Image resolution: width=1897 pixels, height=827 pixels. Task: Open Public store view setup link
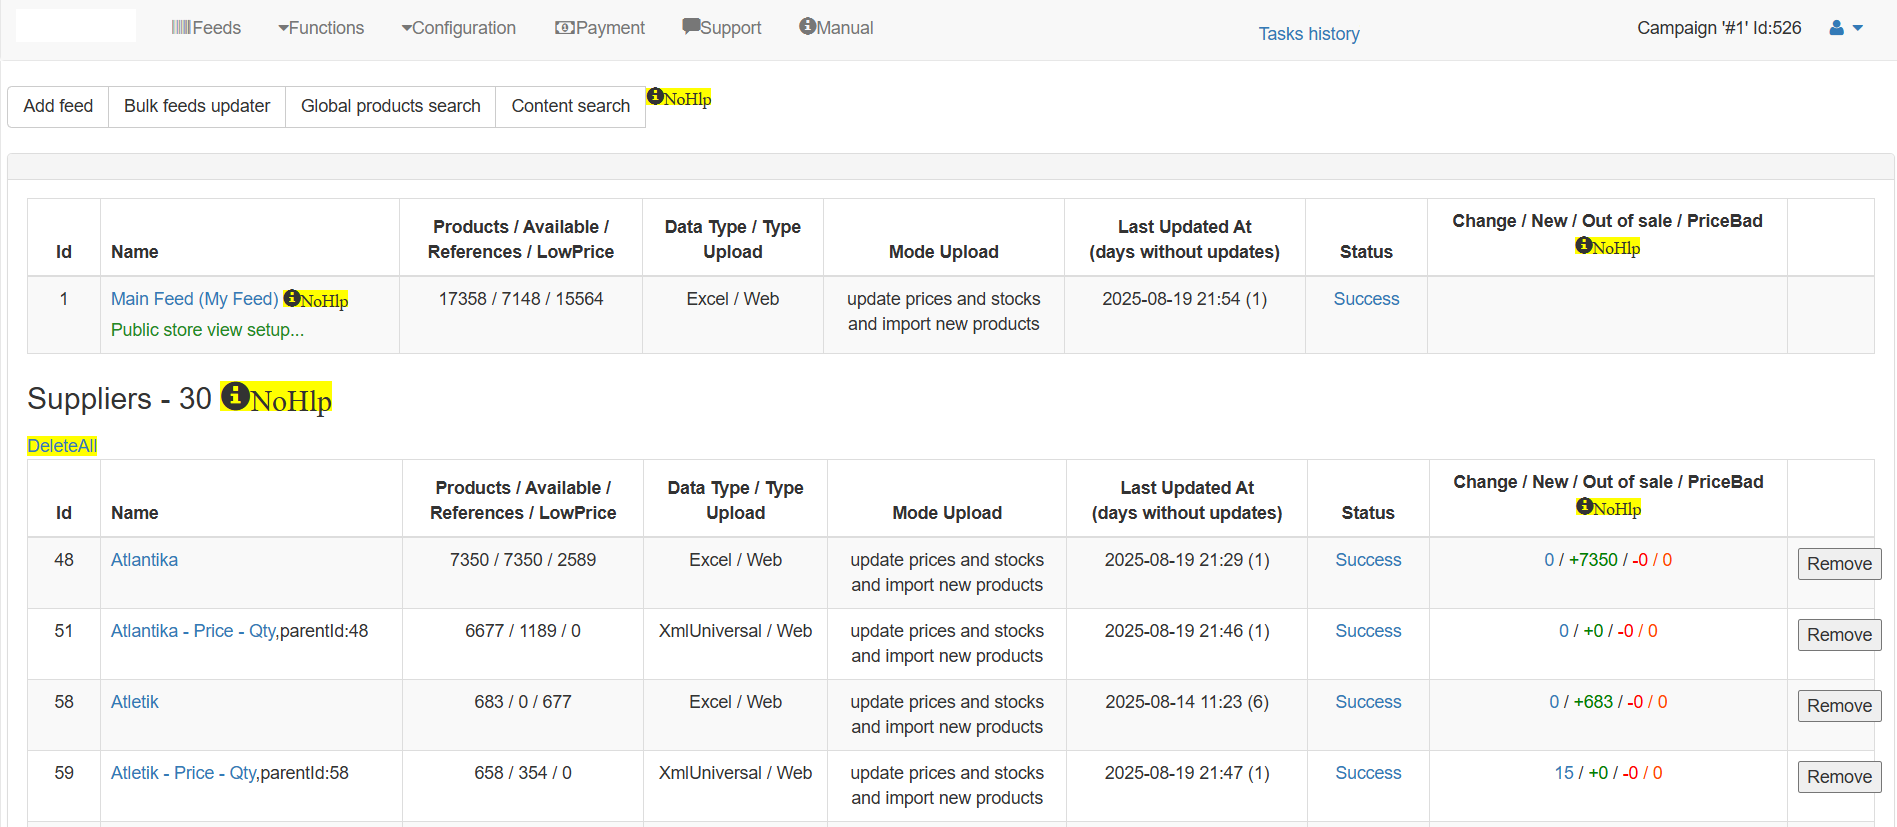[x=207, y=330]
